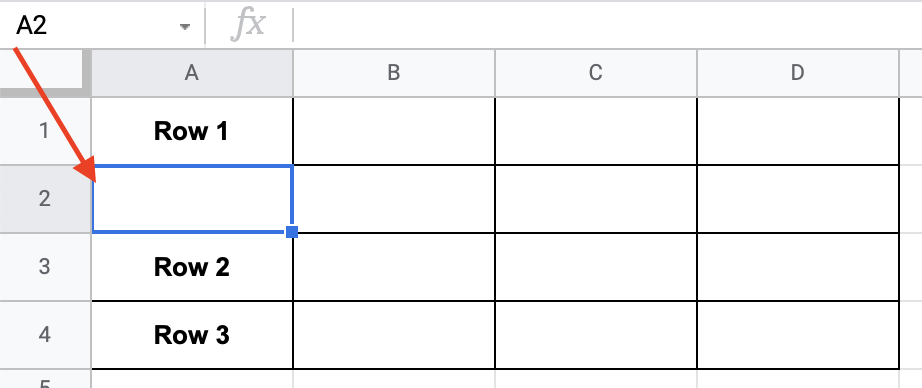
Task: Click the cell containing Row 3
Action: coord(192,335)
